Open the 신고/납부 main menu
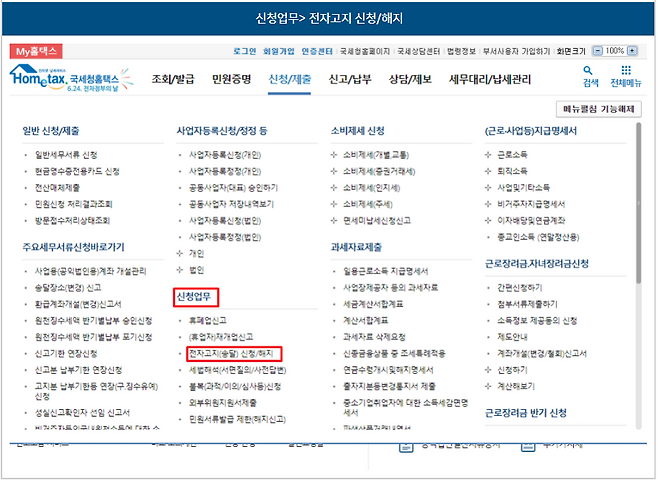This screenshot has width=658, height=483. (351, 79)
